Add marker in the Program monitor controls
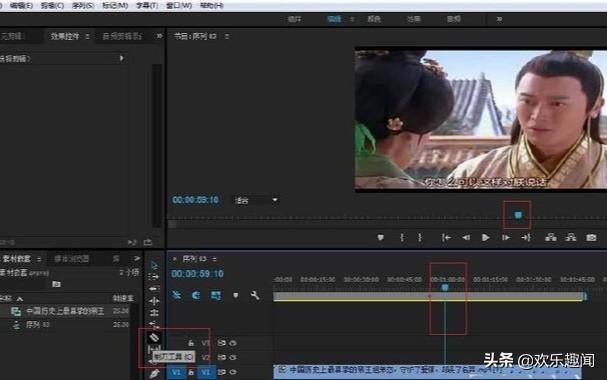Viewport: 607px width, 380px height. [381, 238]
